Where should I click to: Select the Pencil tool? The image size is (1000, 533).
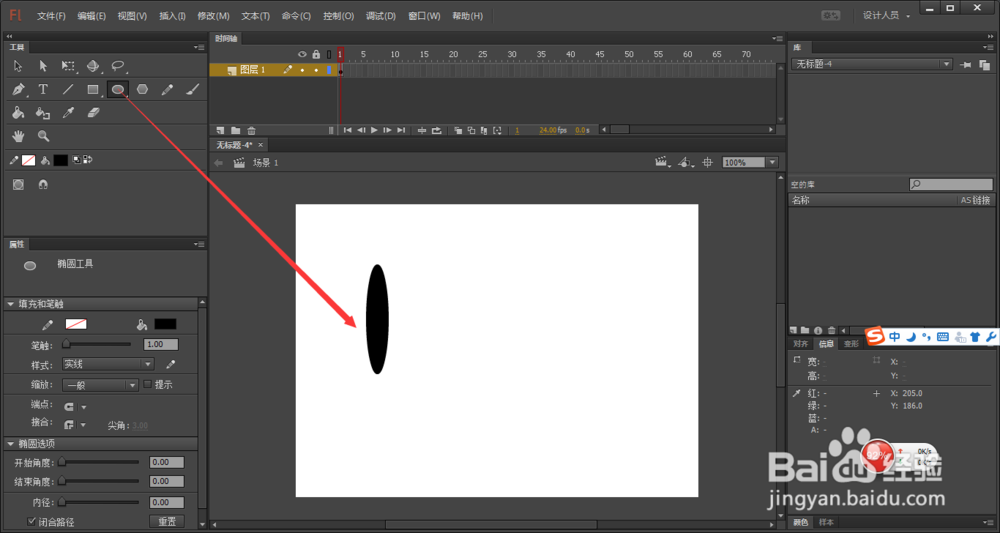click(167, 90)
